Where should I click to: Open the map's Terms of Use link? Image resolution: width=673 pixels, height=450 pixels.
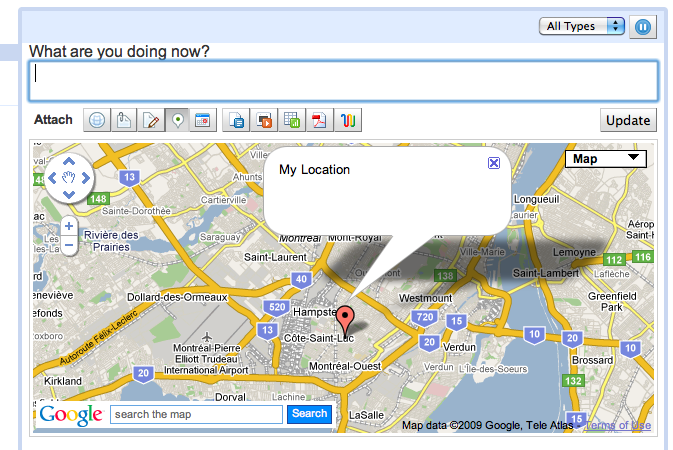[x=618, y=426]
